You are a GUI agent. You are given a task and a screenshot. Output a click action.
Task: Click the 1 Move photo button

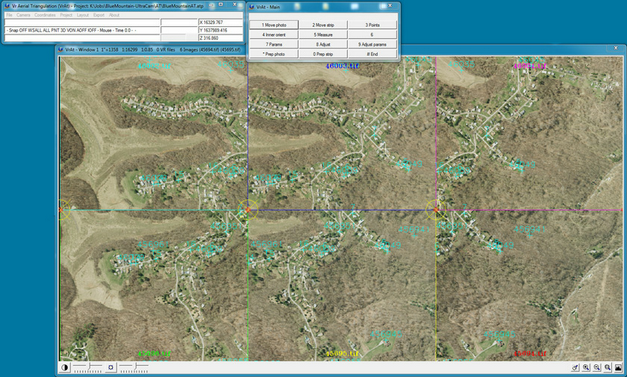[274, 25]
